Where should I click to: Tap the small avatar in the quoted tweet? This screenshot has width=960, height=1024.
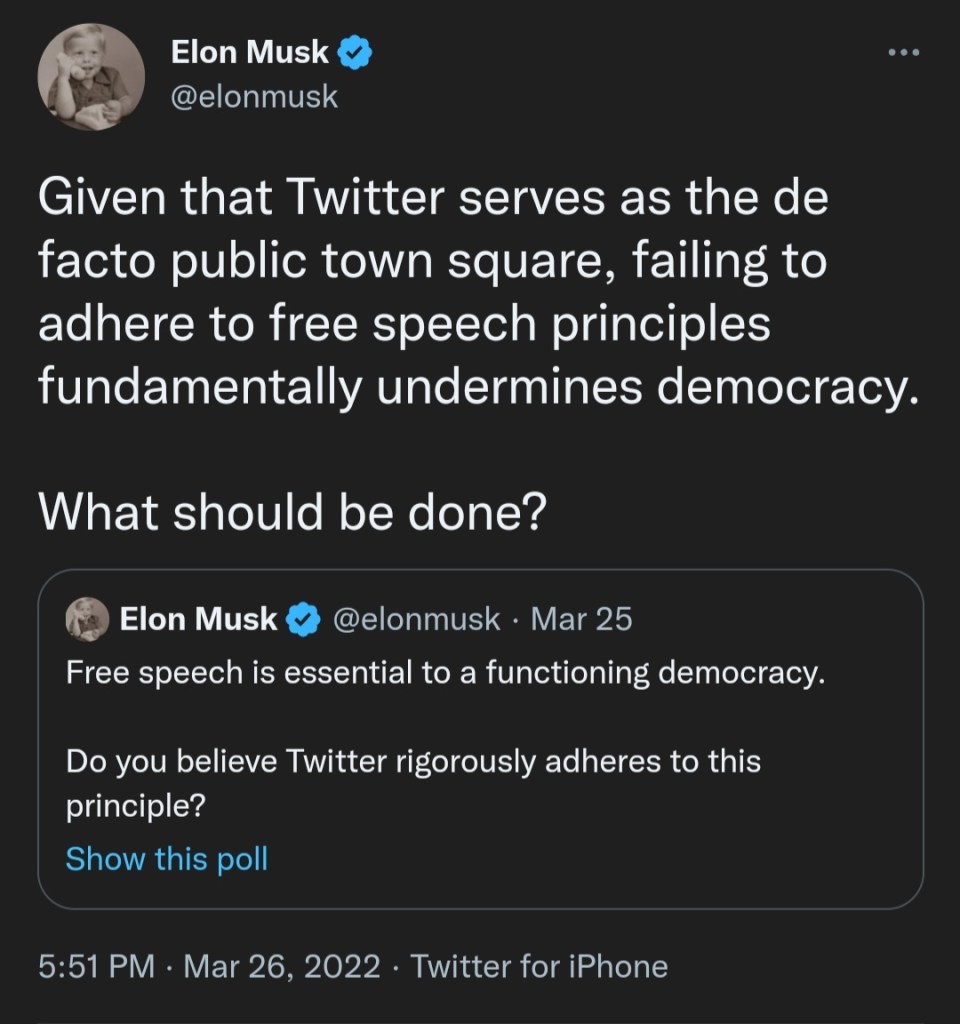[x=87, y=619]
